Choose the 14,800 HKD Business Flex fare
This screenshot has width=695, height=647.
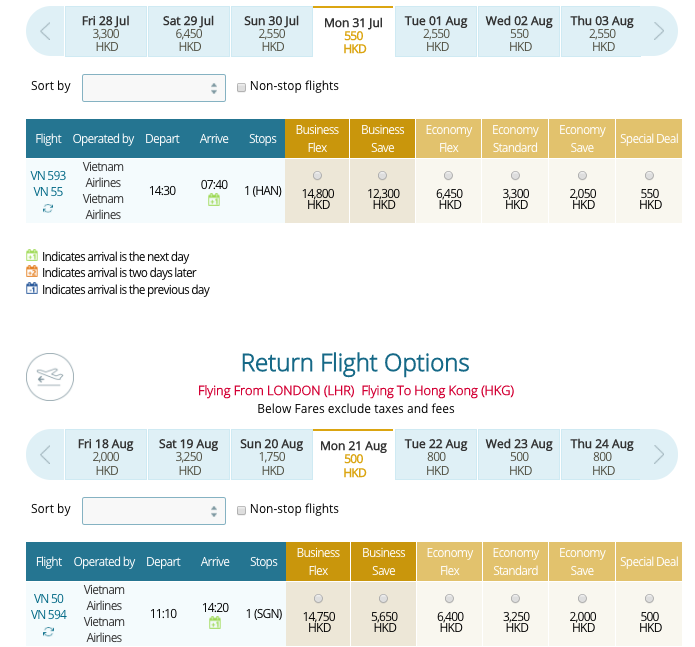click(317, 175)
